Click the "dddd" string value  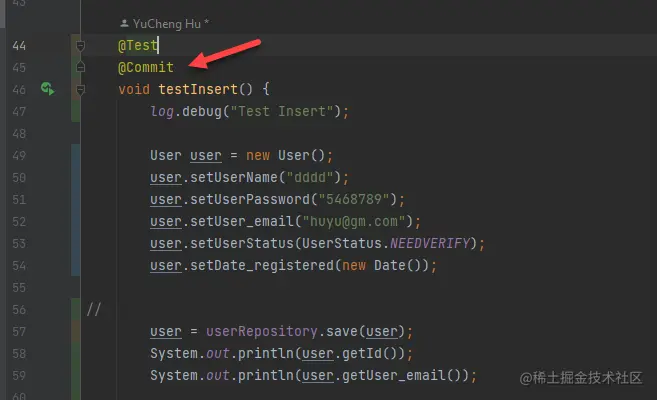pos(310,178)
